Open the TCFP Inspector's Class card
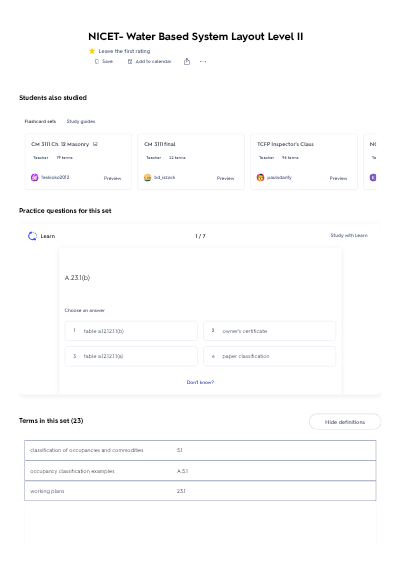 coord(304,161)
